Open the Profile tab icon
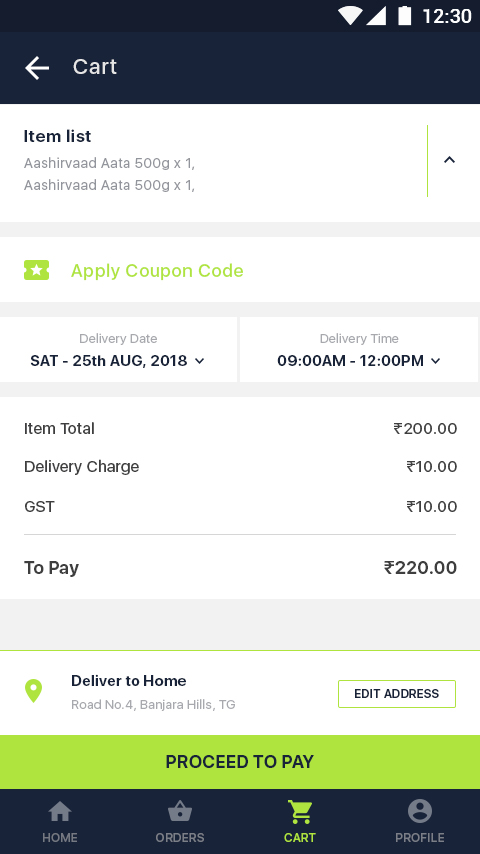The image size is (480, 854). (x=420, y=812)
